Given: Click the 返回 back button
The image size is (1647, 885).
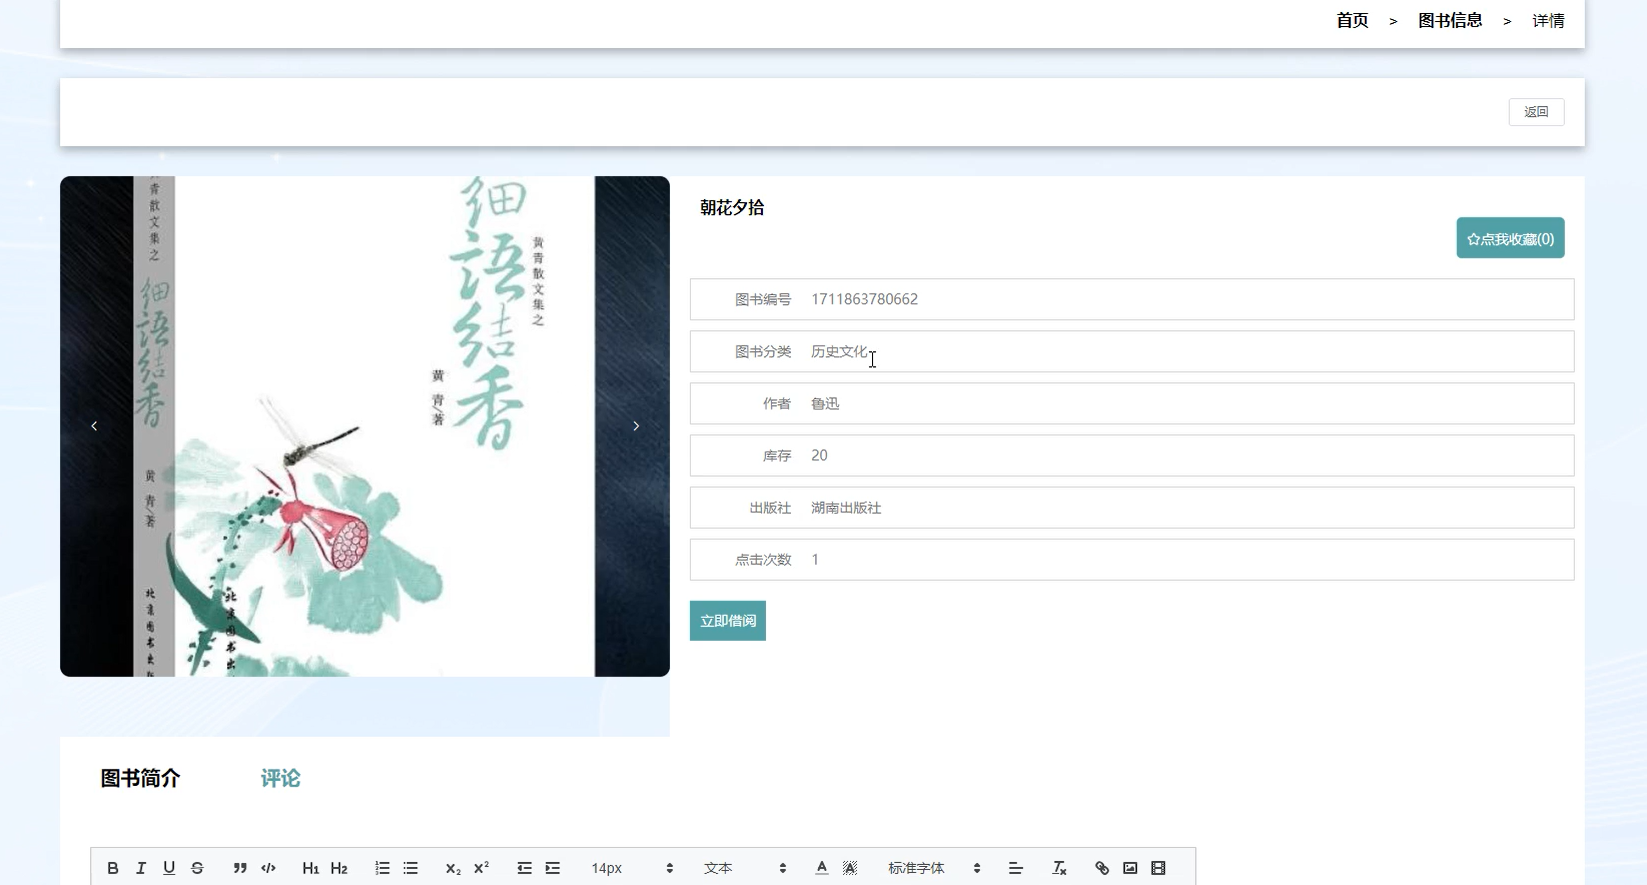Looking at the screenshot, I should (x=1536, y=112).
